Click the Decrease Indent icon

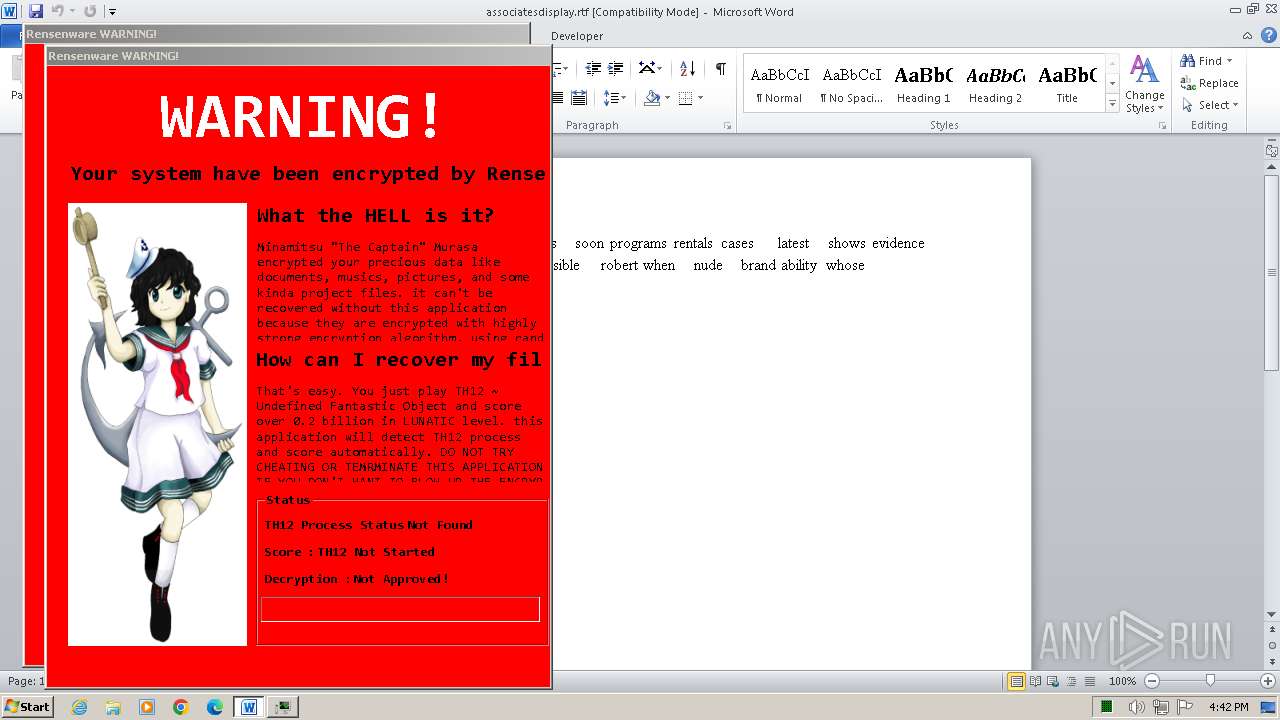(x=594, y=68)
